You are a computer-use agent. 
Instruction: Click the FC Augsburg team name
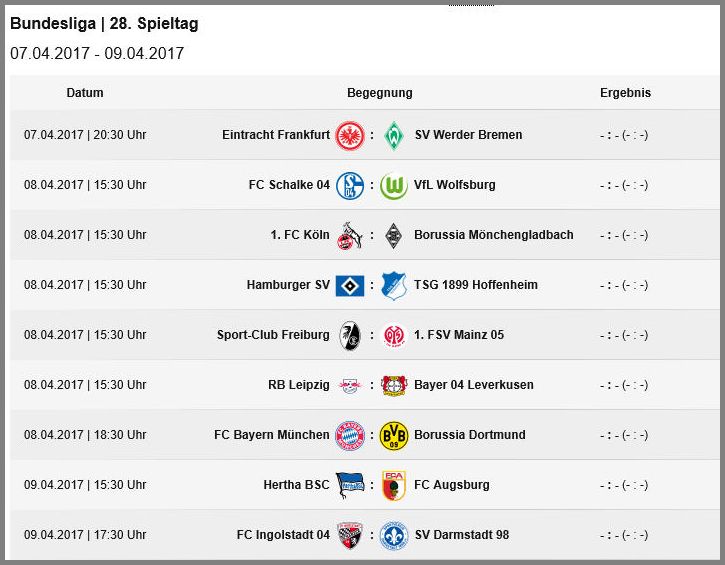(451, 485)
